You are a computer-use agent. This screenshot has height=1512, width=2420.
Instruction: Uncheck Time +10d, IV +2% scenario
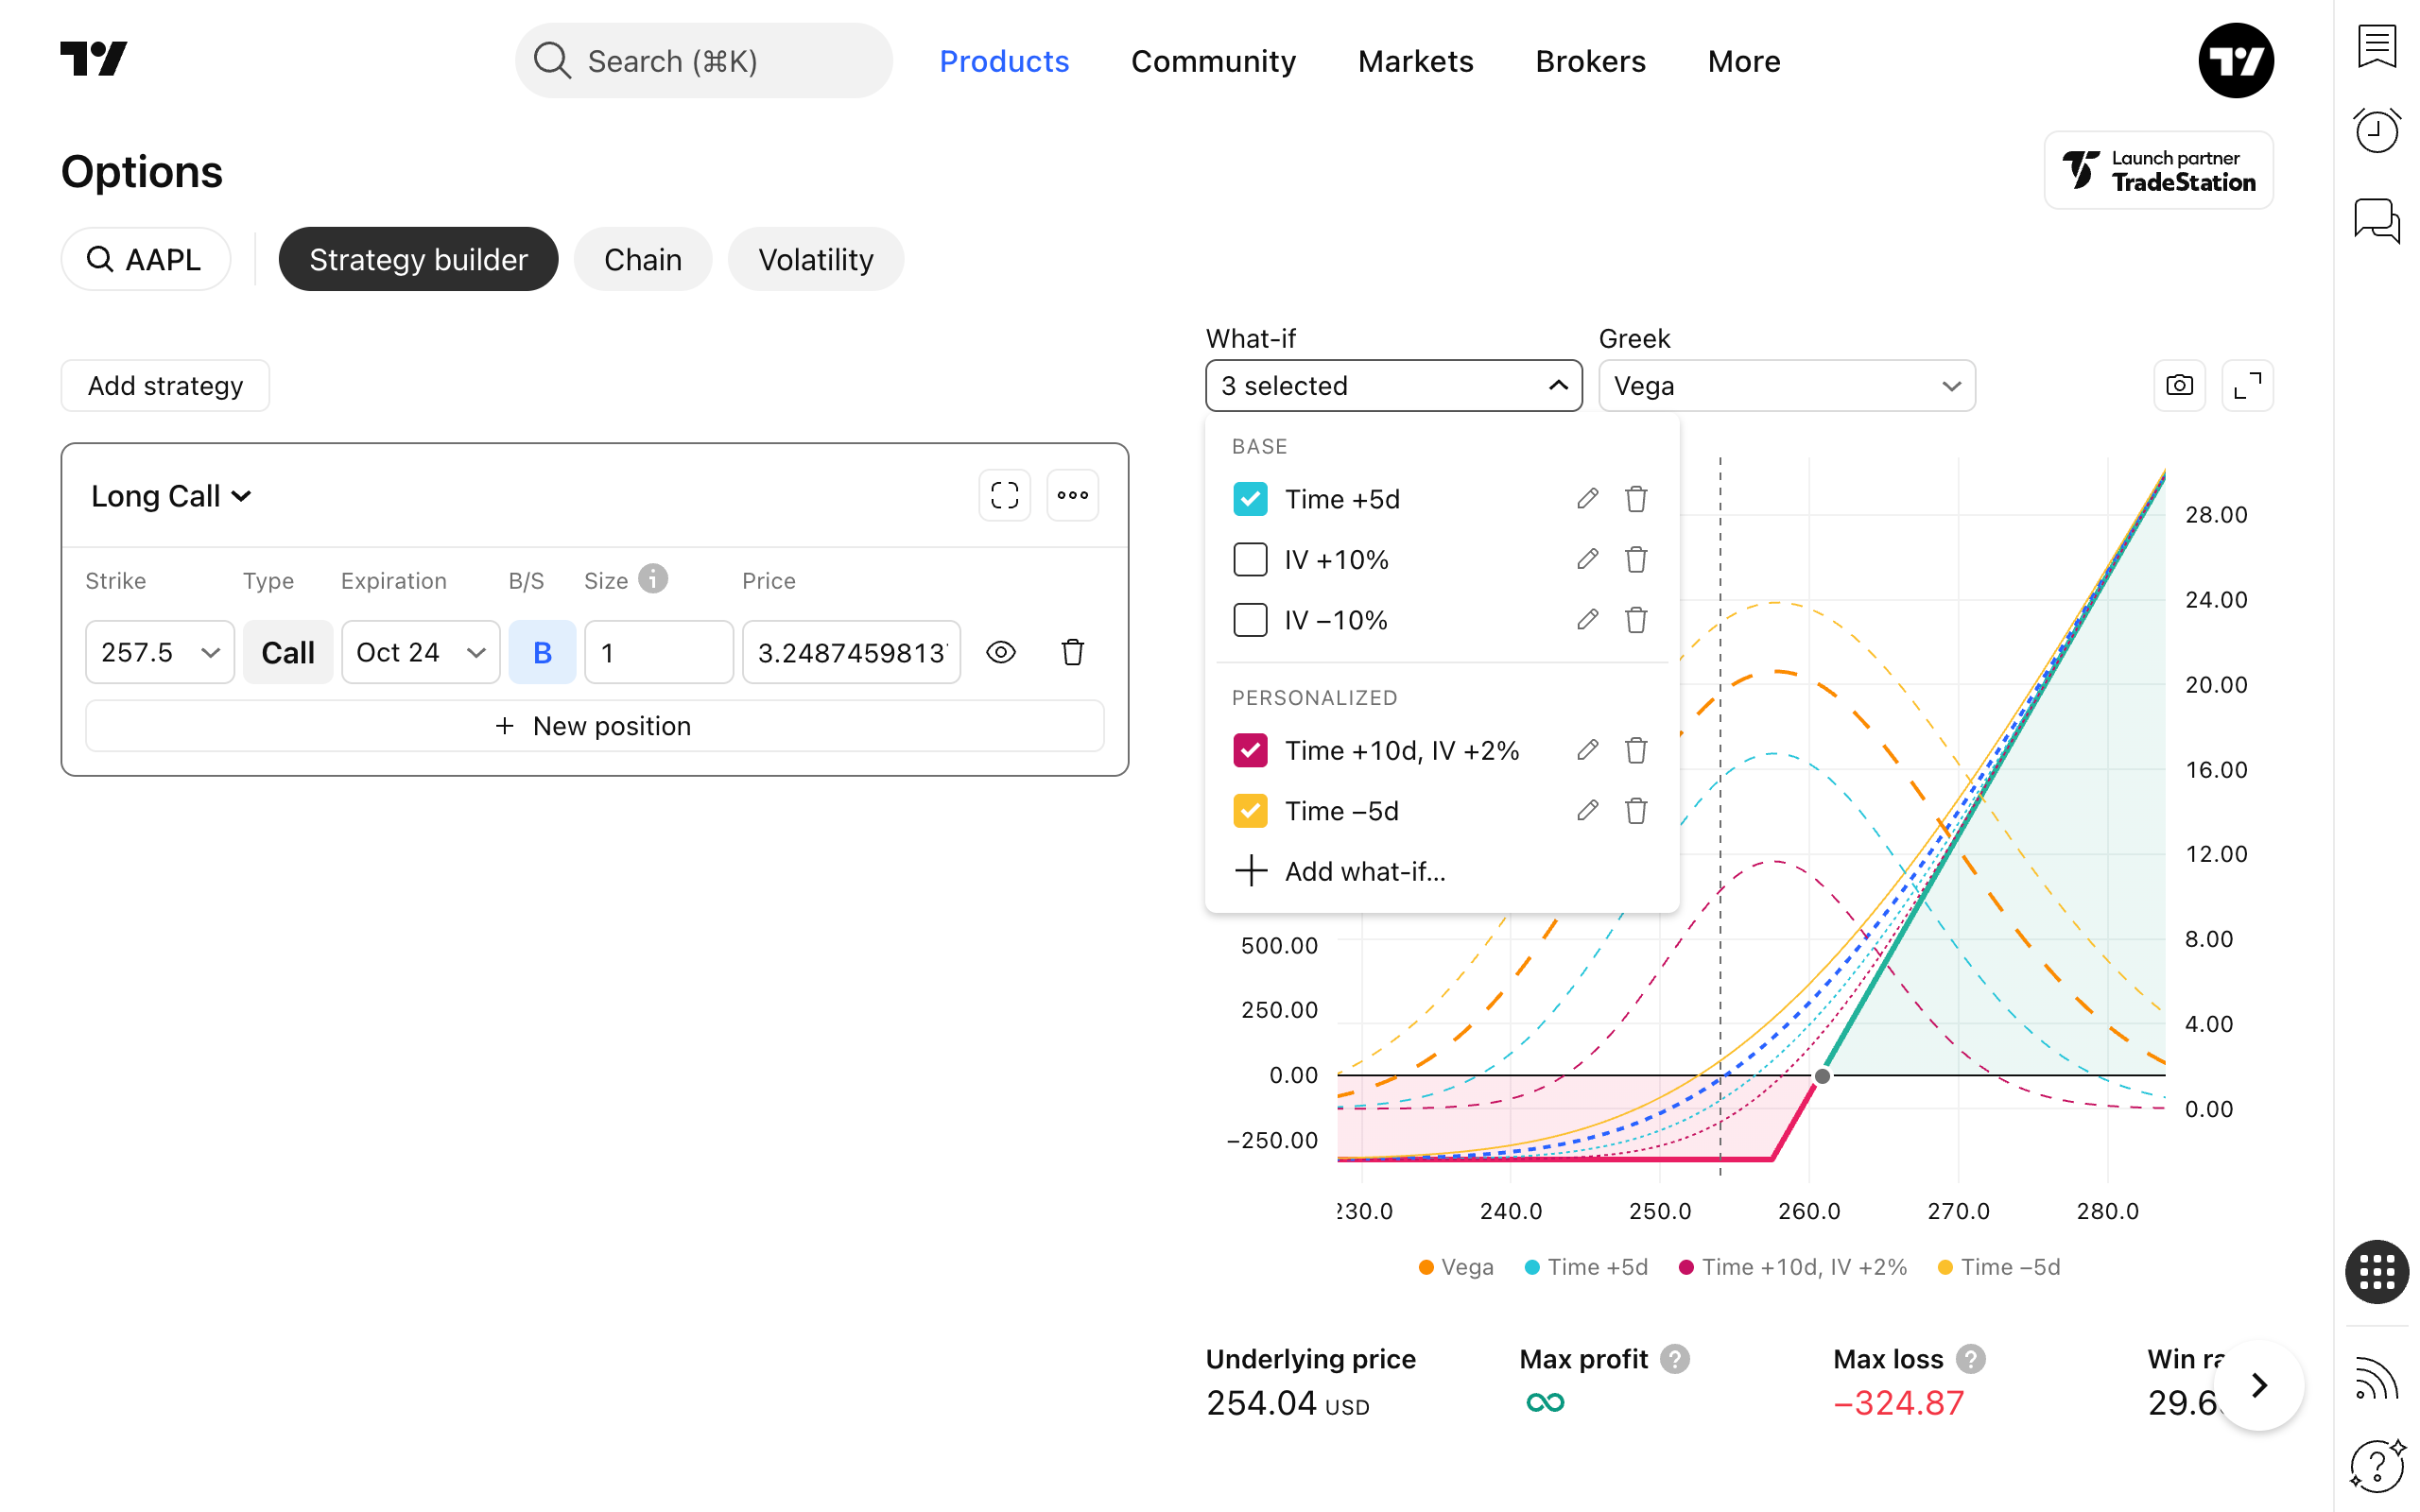[x=1250, y=751]
